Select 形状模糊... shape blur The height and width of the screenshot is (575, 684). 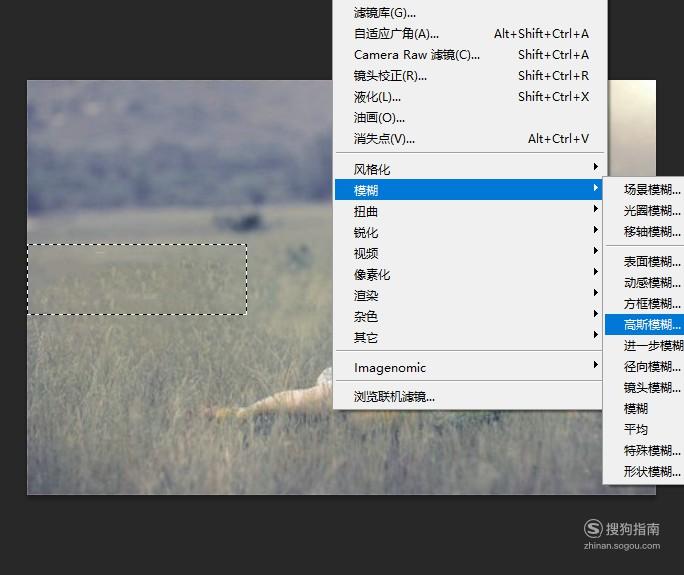tap(644, 471)
